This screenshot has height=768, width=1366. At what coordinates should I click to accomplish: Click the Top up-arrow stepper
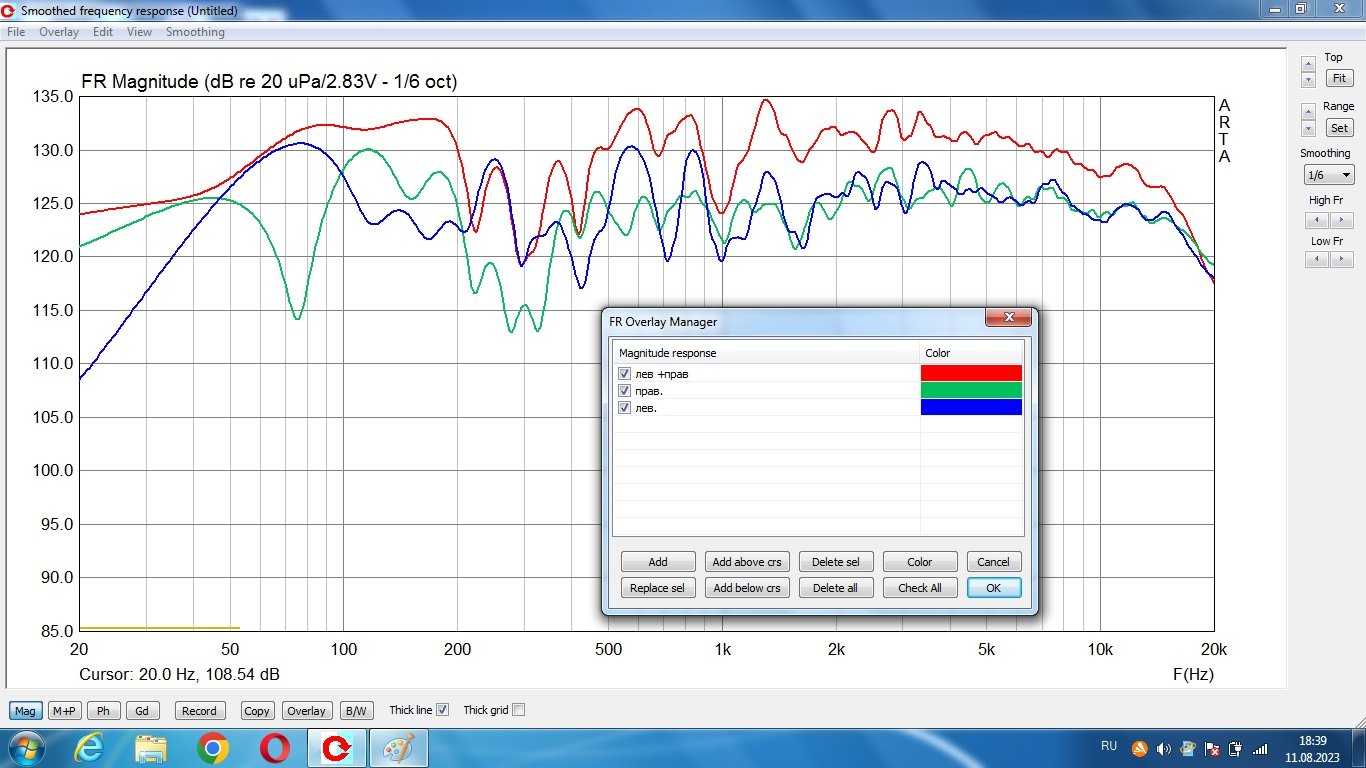1308,64
